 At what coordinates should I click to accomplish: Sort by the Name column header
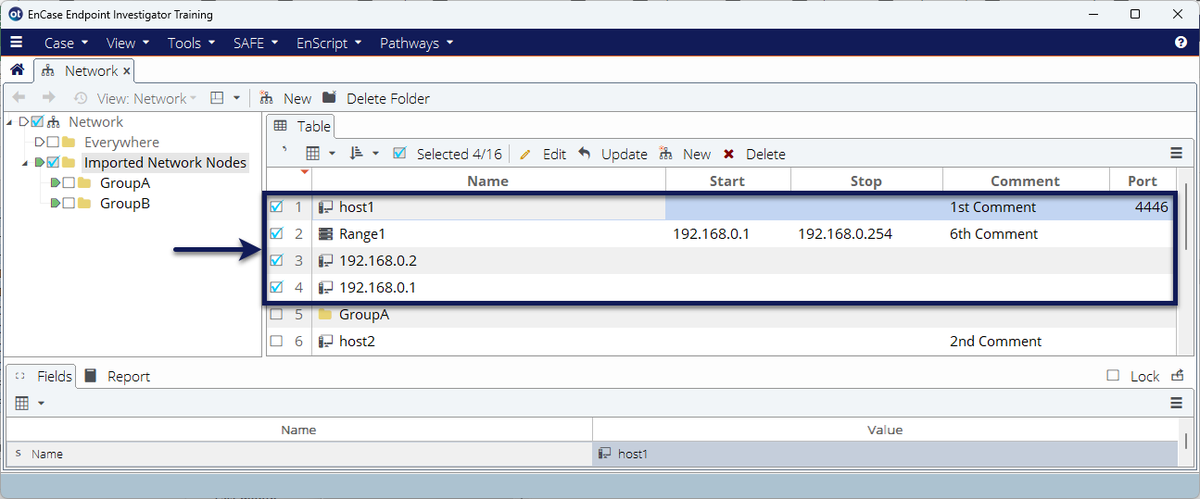[x=488, y=181]
